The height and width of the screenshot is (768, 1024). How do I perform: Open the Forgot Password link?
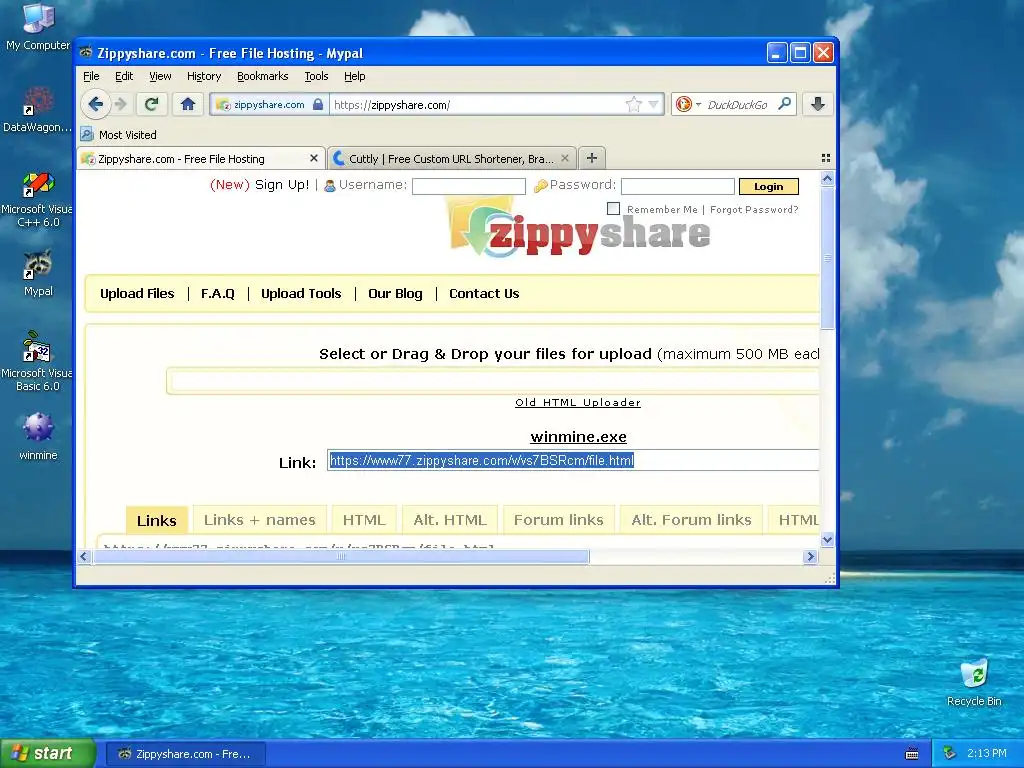click(x=754, y=210)
